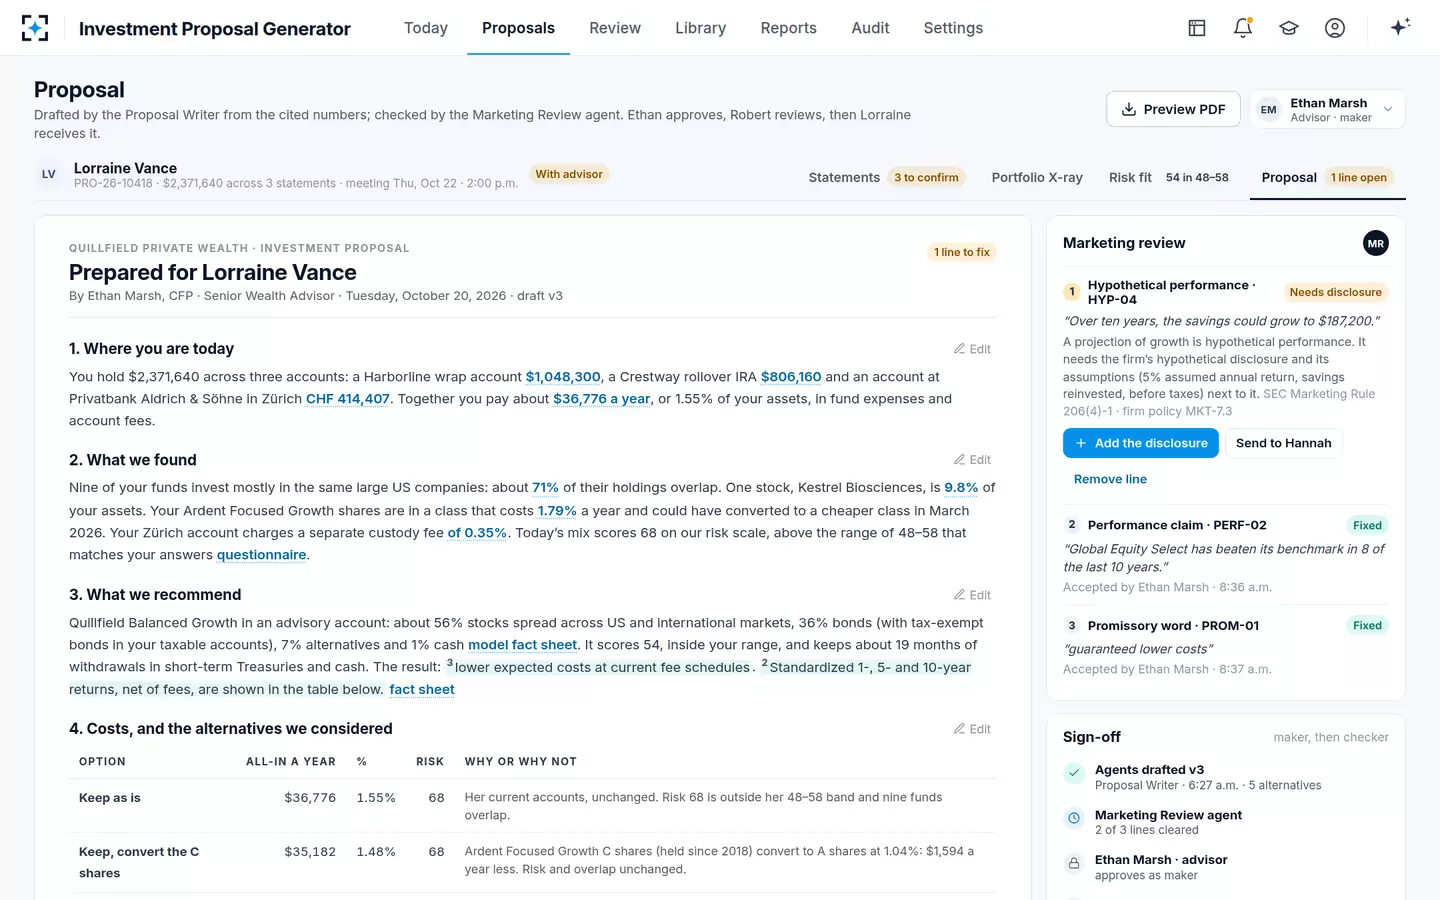Edit section 3 What we recommend
Image resolution: width=1440 pixels, height=900 pixels.
[x=972, y=595]
